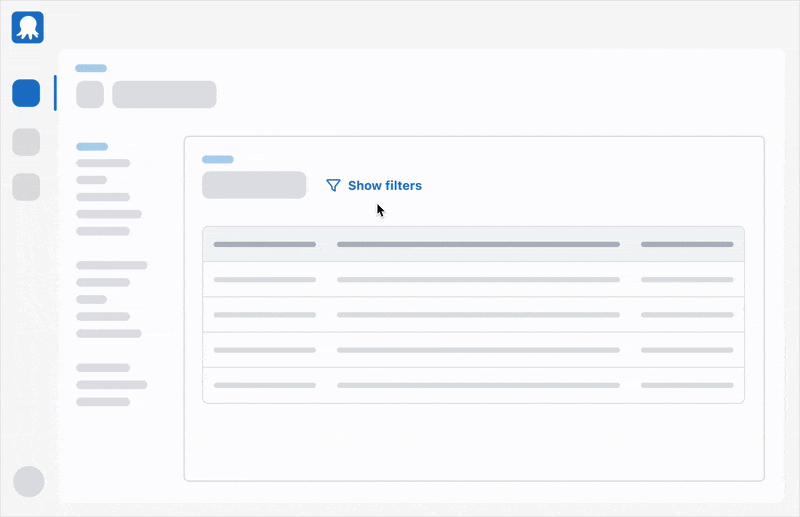Open the last item in the left menu

(x=103, y=402)
